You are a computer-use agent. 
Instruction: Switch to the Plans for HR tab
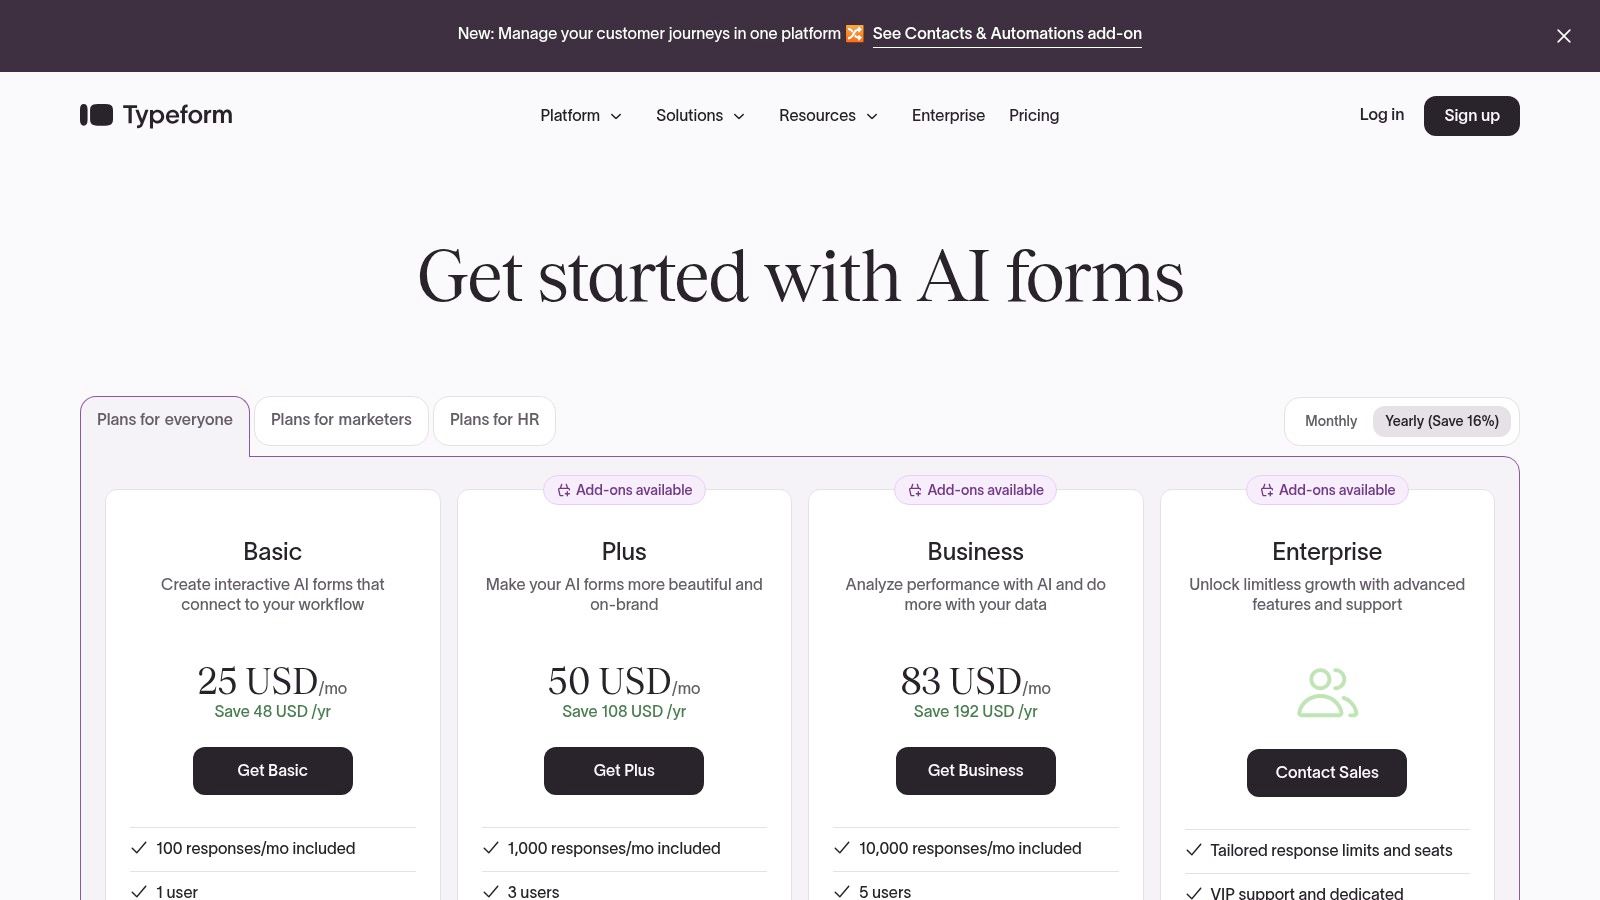click(494, 419)
